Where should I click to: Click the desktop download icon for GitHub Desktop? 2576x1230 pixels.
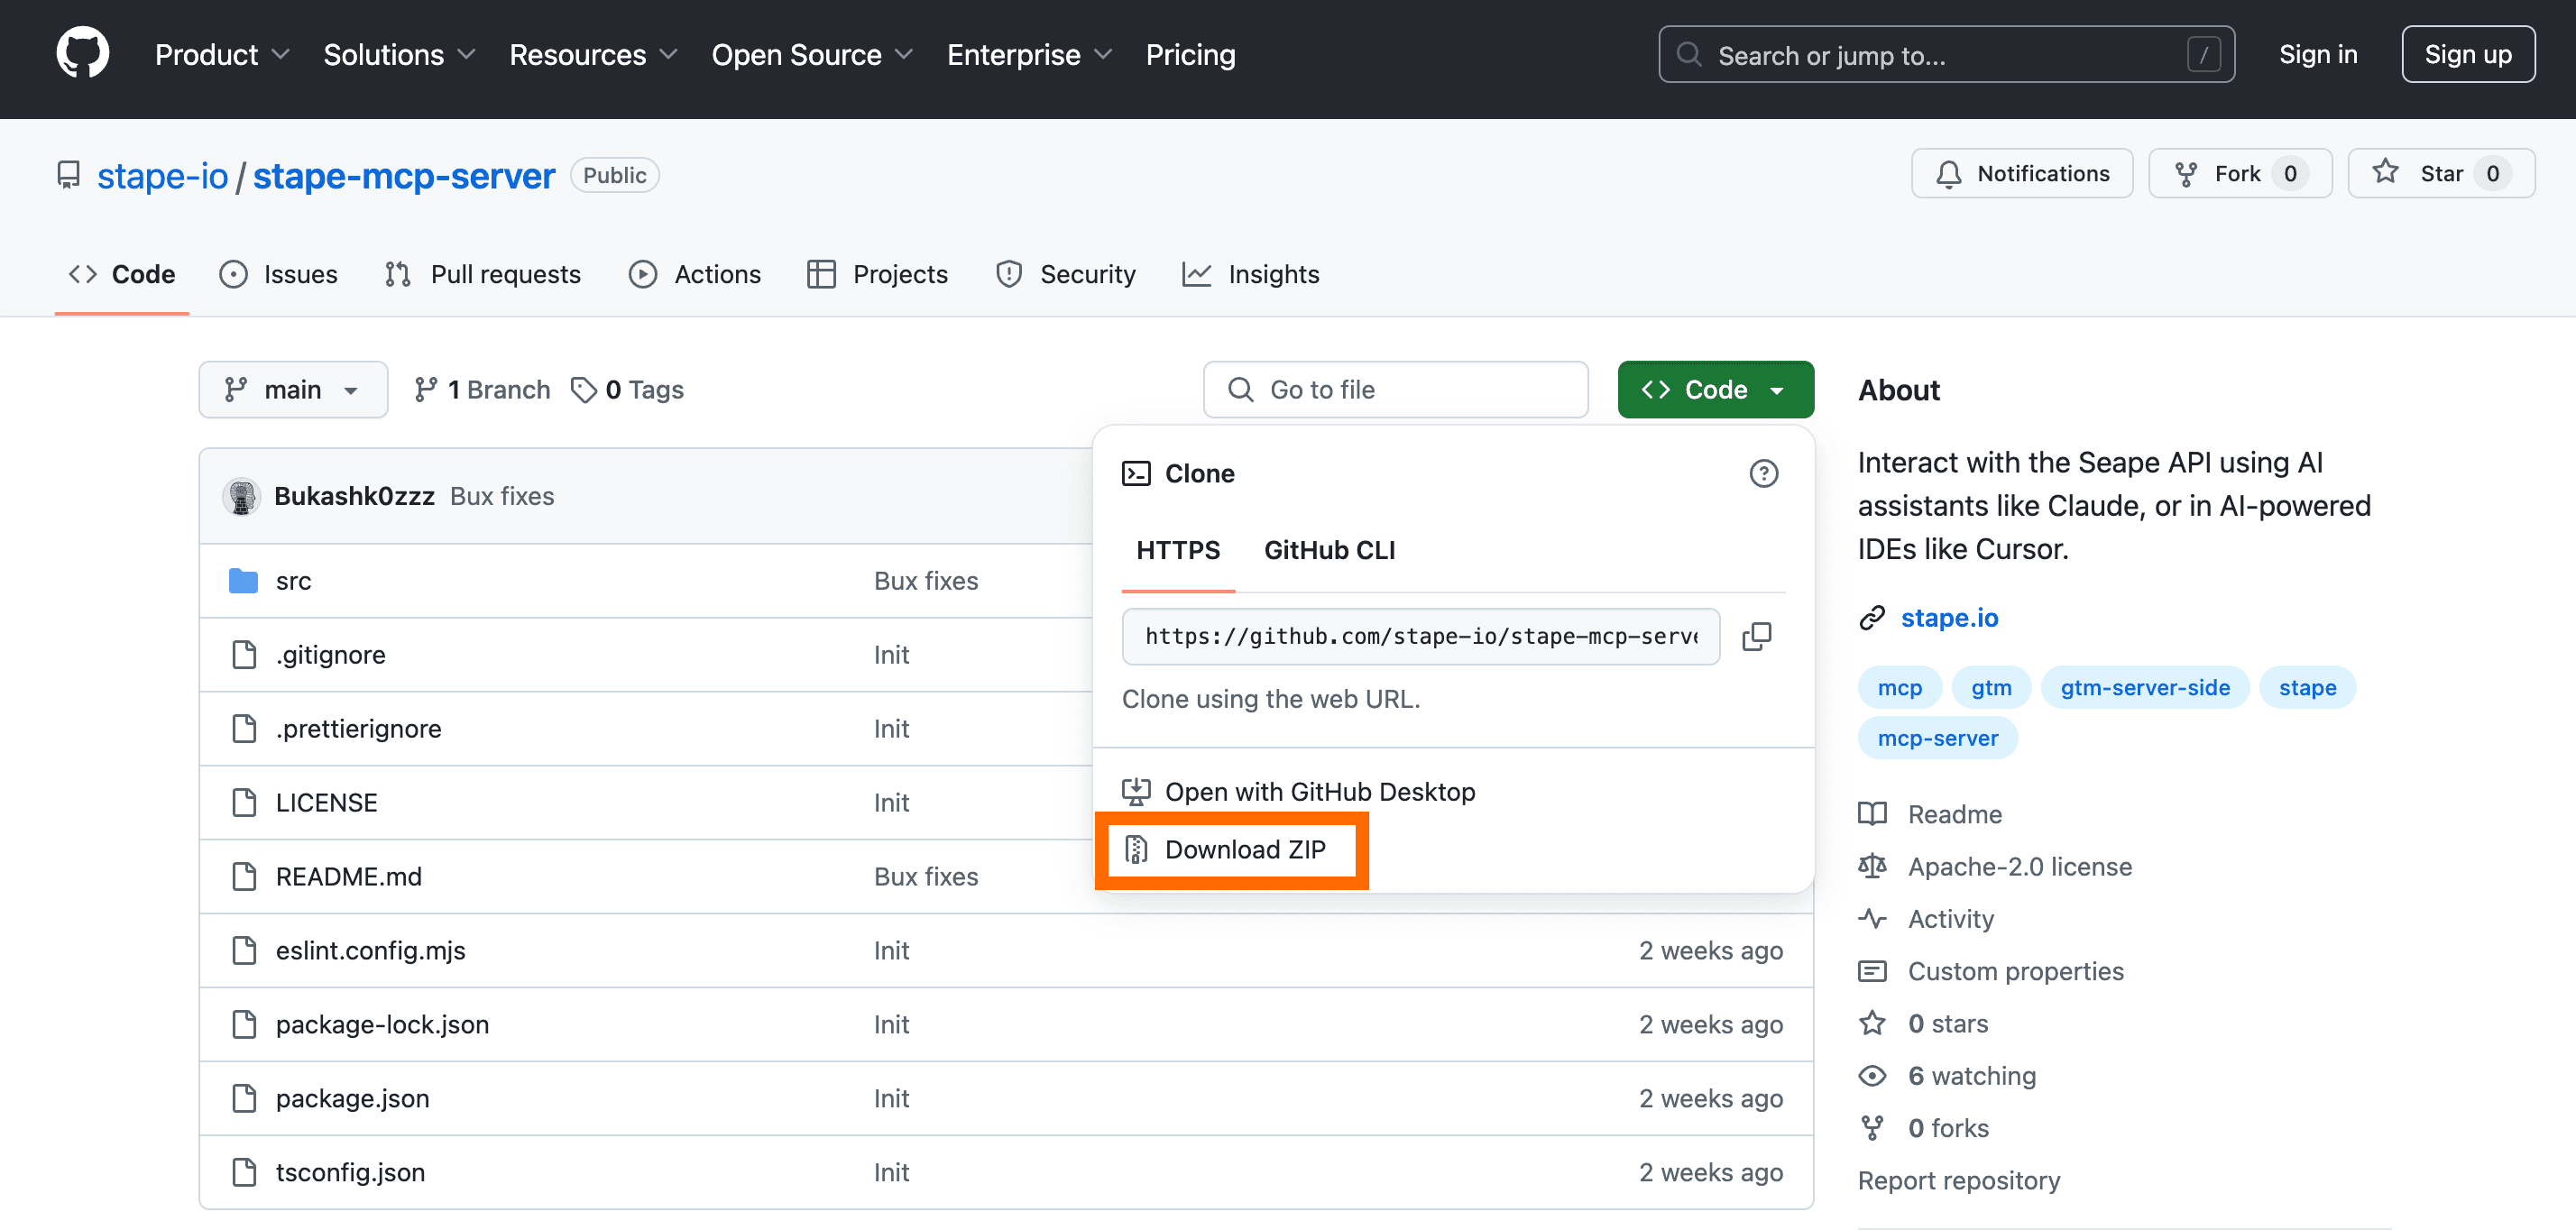(1136, 792)
